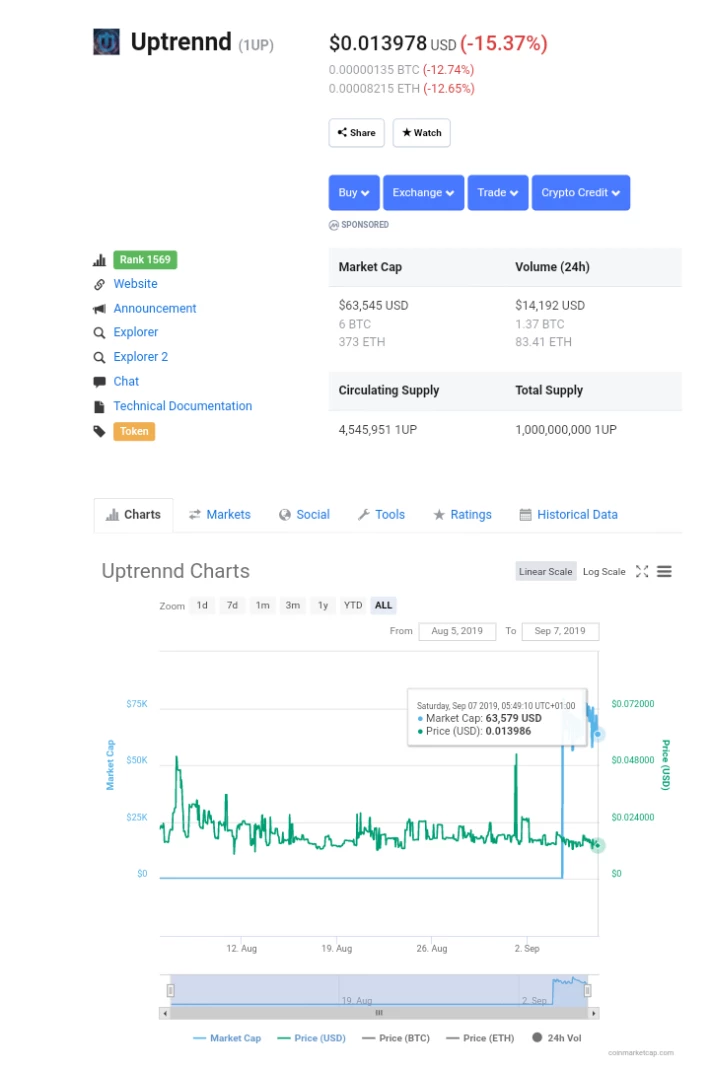The height and width of the screenshot is (1070, 710).
Task: Click the chain link icon beside Website
Action: point(100,284)
